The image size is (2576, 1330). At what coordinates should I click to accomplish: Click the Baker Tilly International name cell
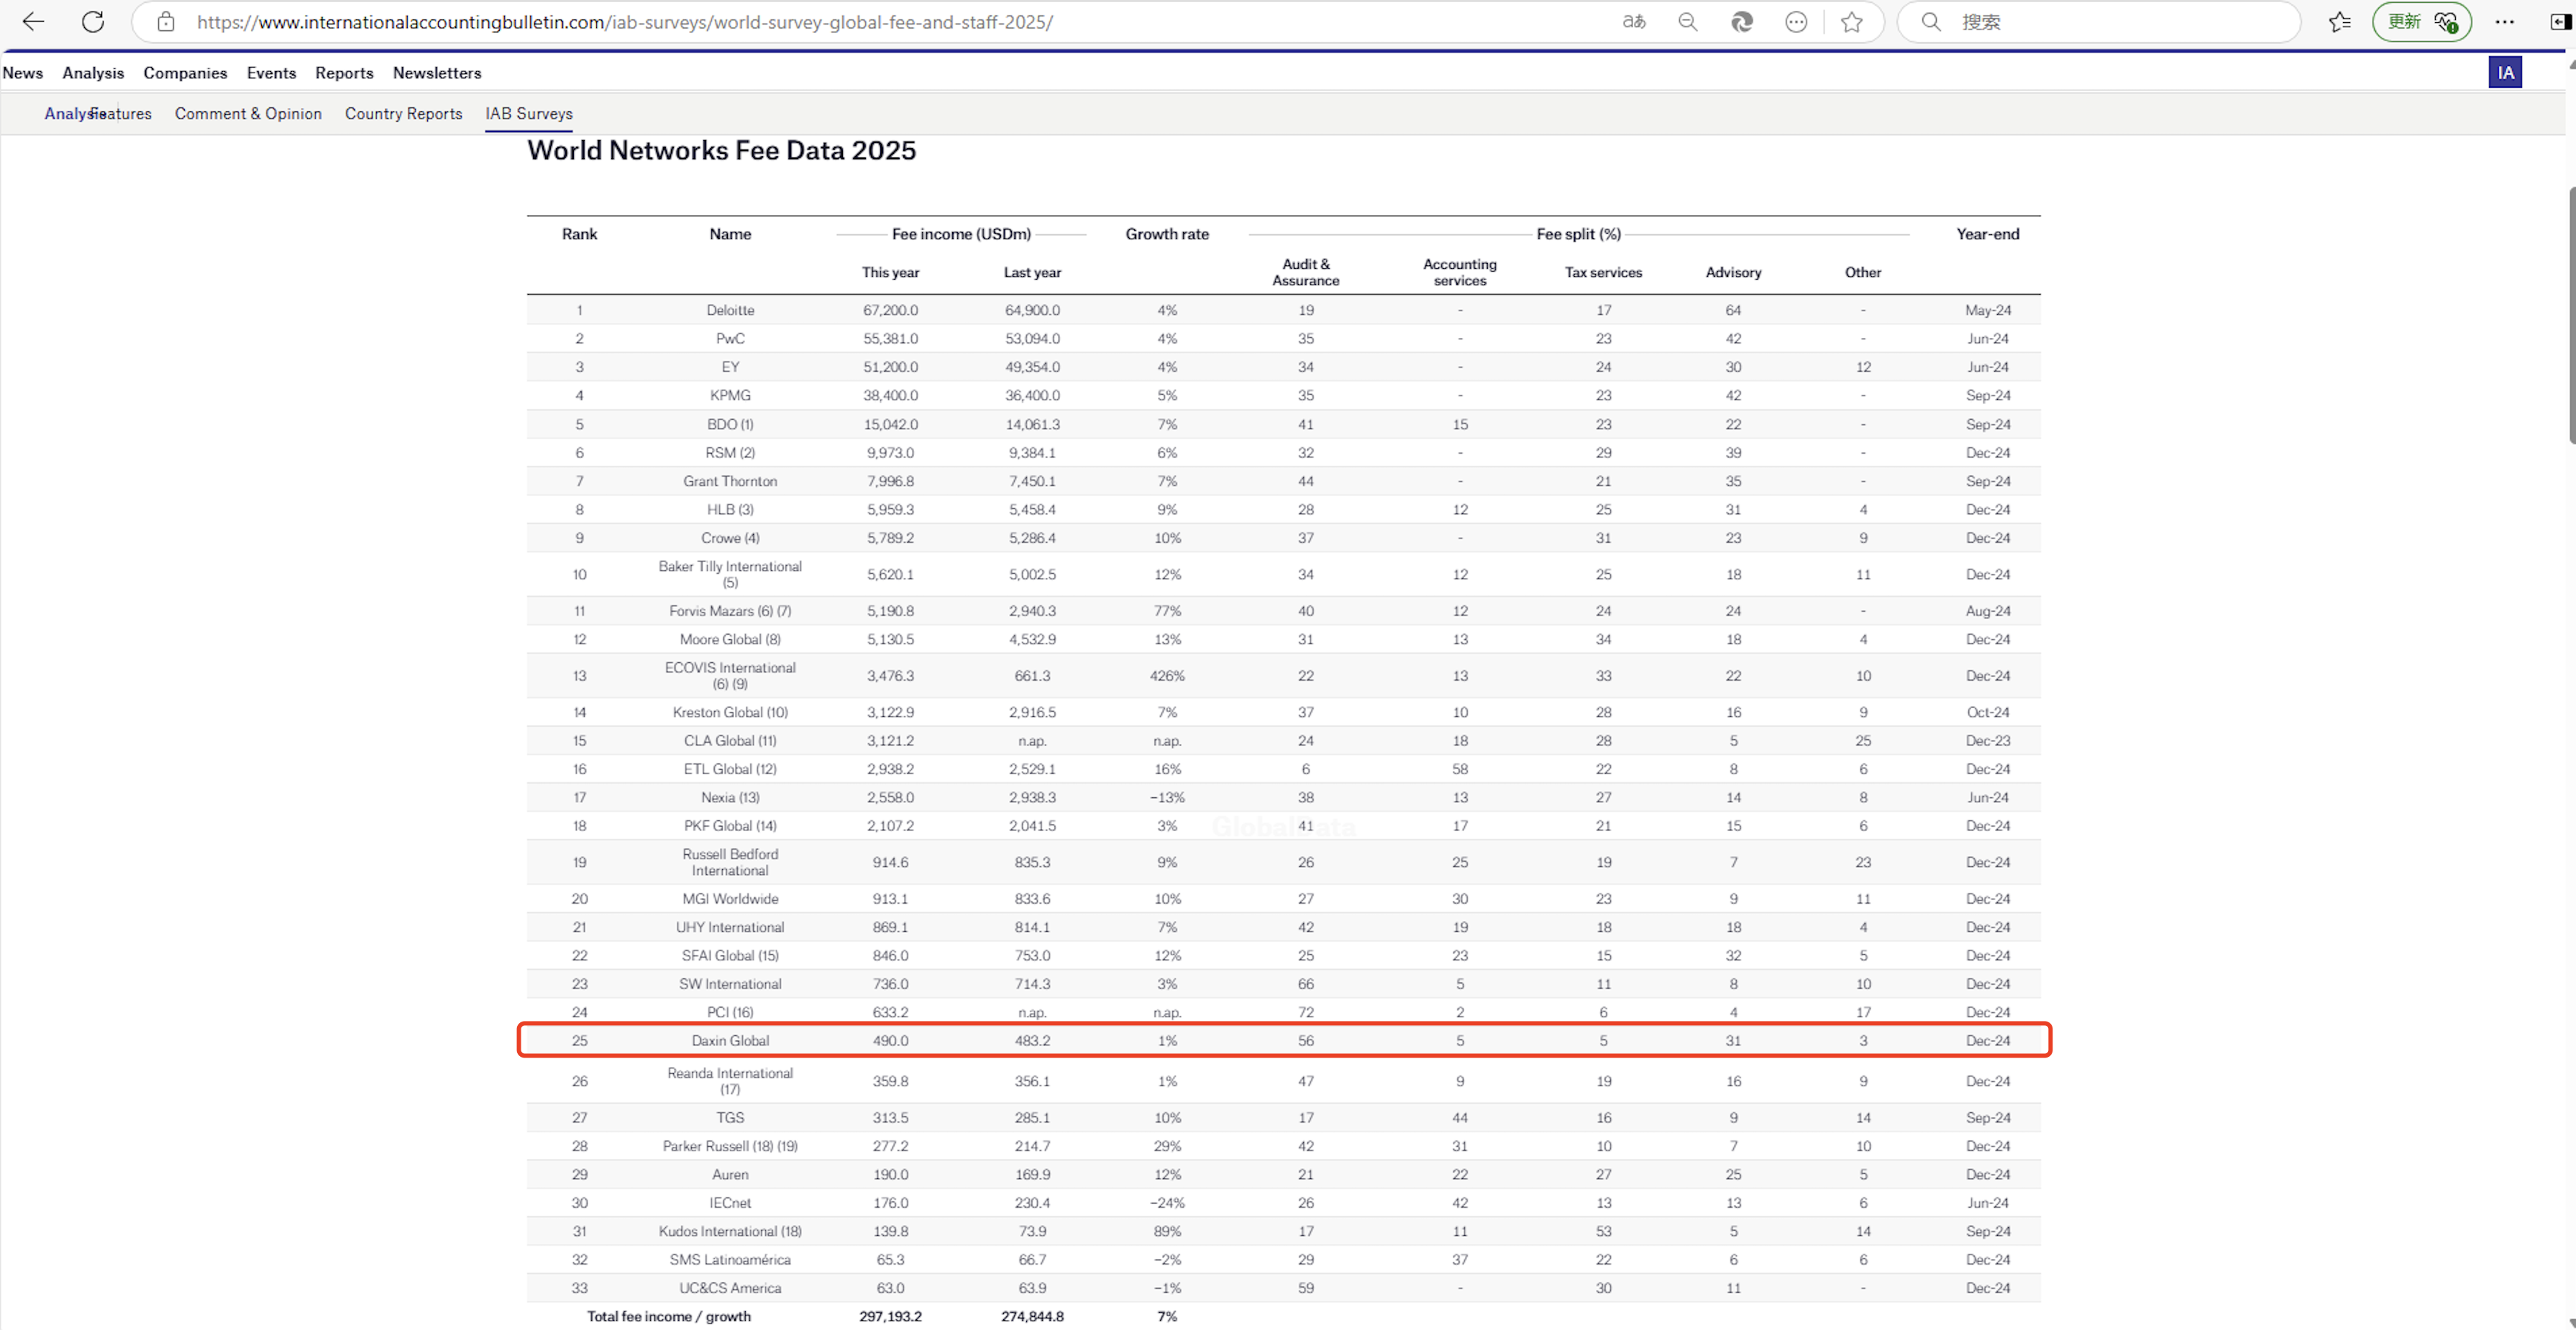(x=730, y=574)
